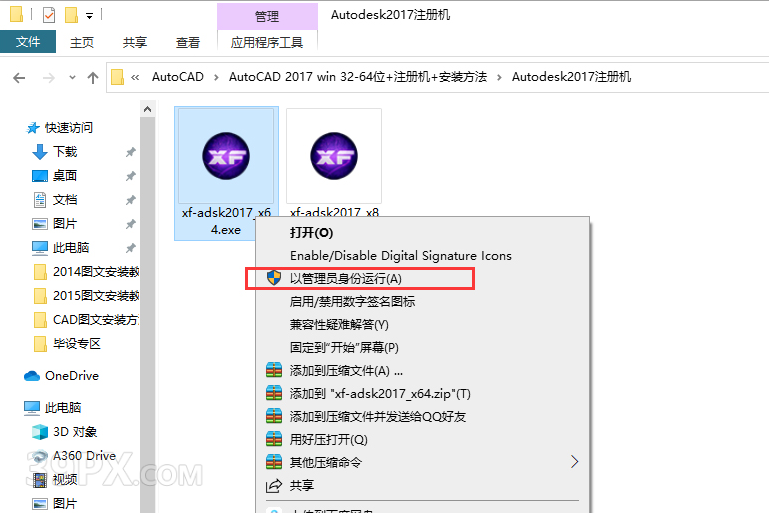Open 文档 in quick access
The image size is (769, 513).
65,200
